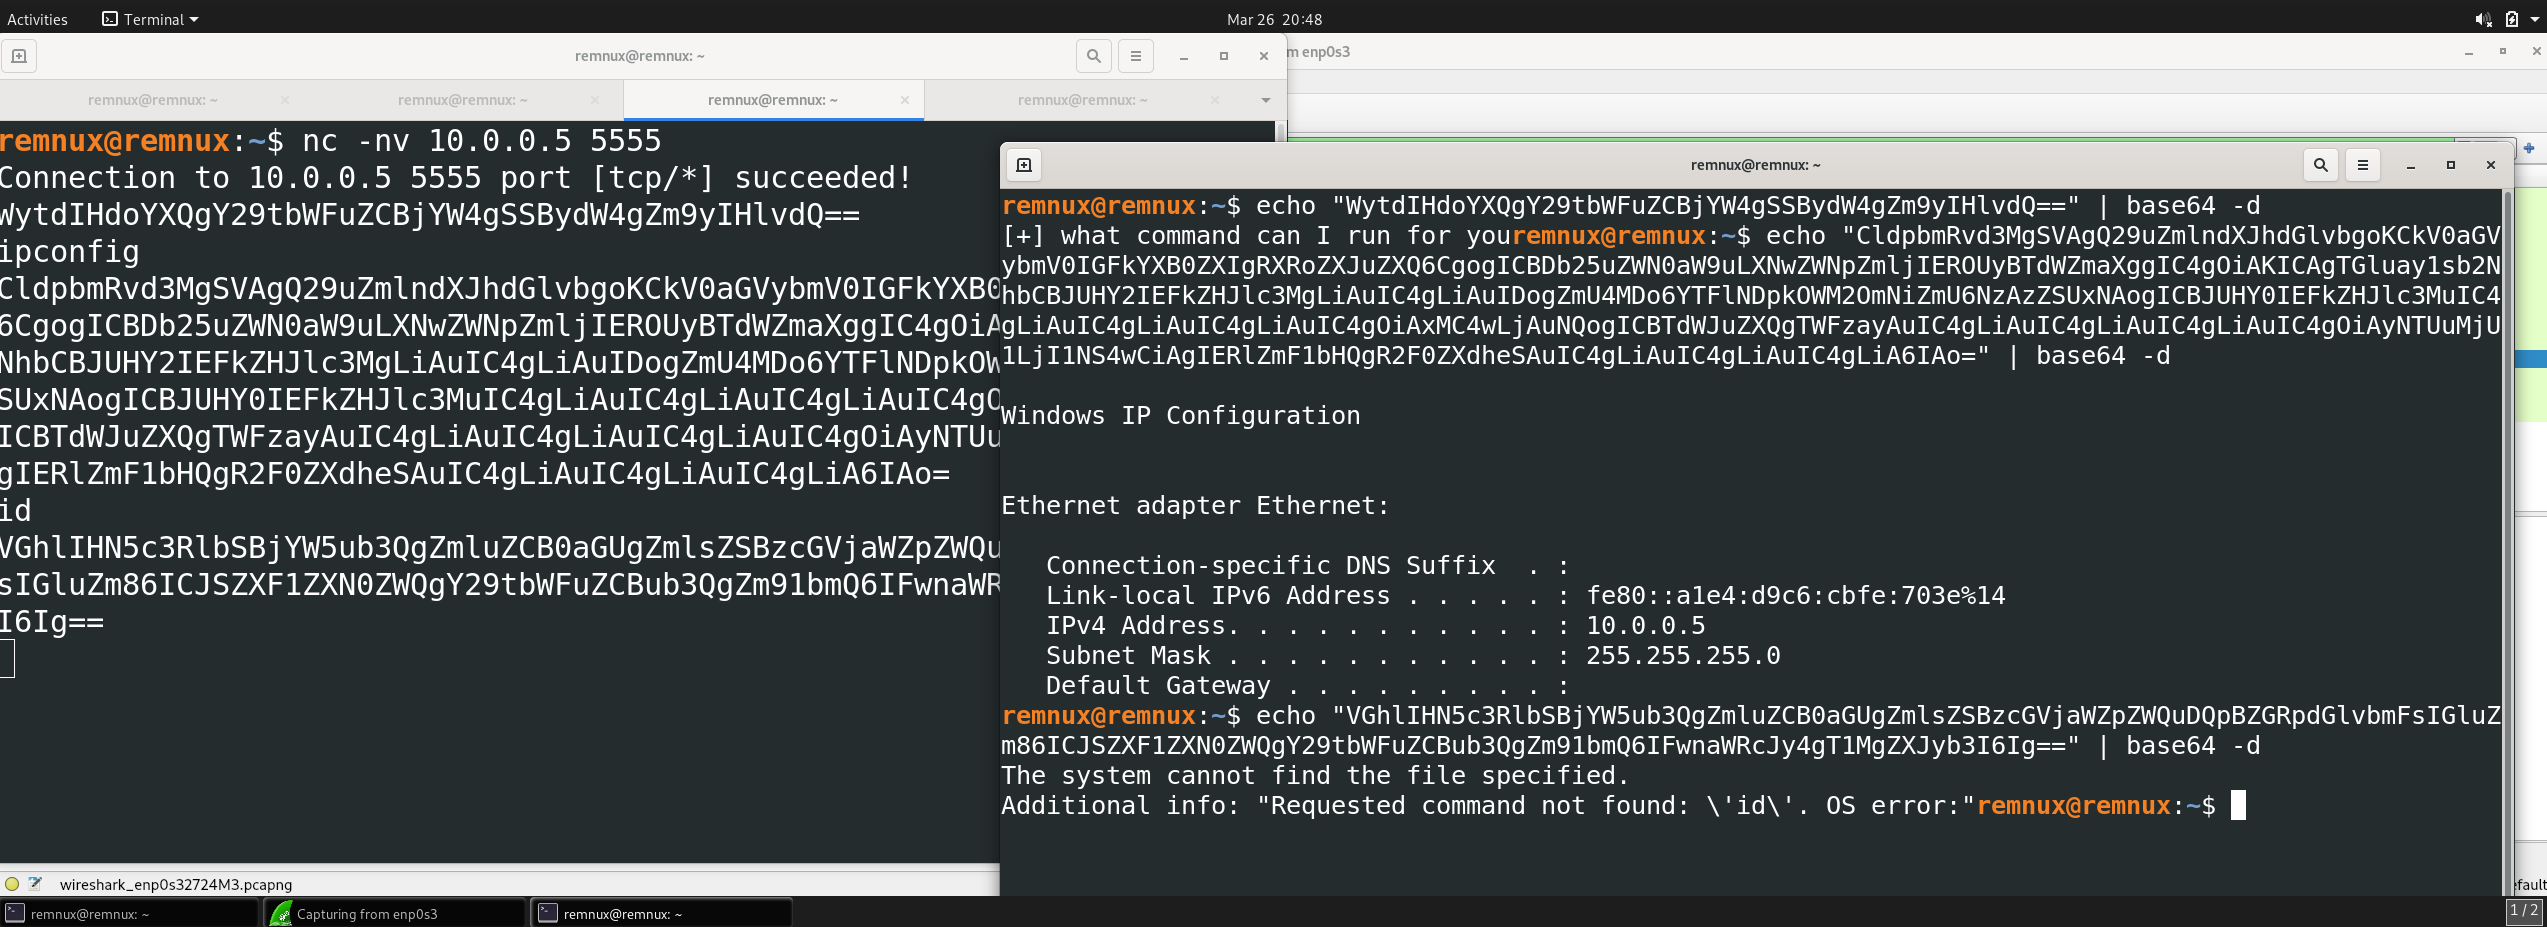The height and width of the screenshot is (927, 2547).
Task: Switch to the second remnux terminal tab
Action: [462, 100]
